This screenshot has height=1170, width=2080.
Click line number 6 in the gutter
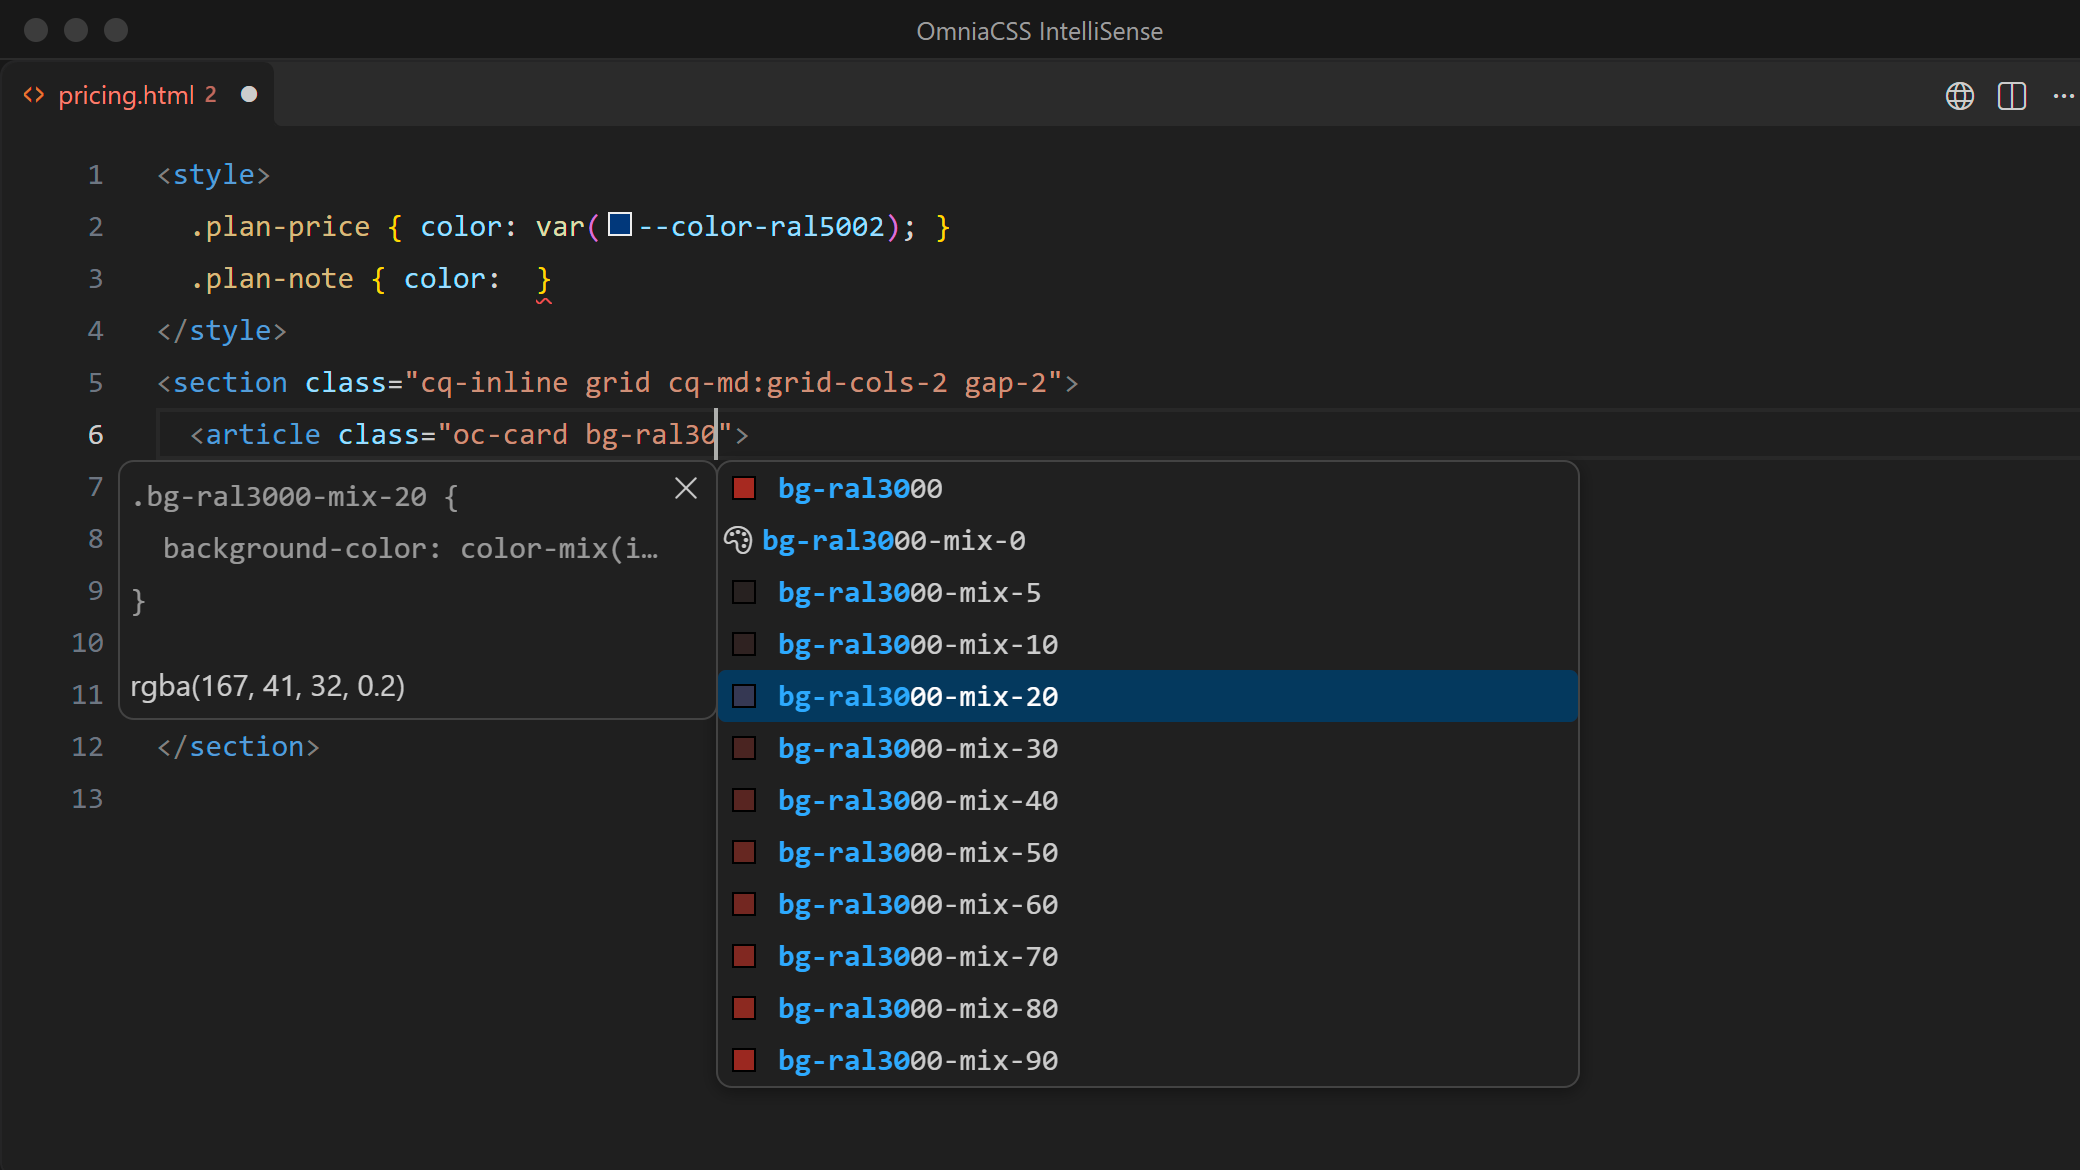pyautogui.click(x=96, y=435)
